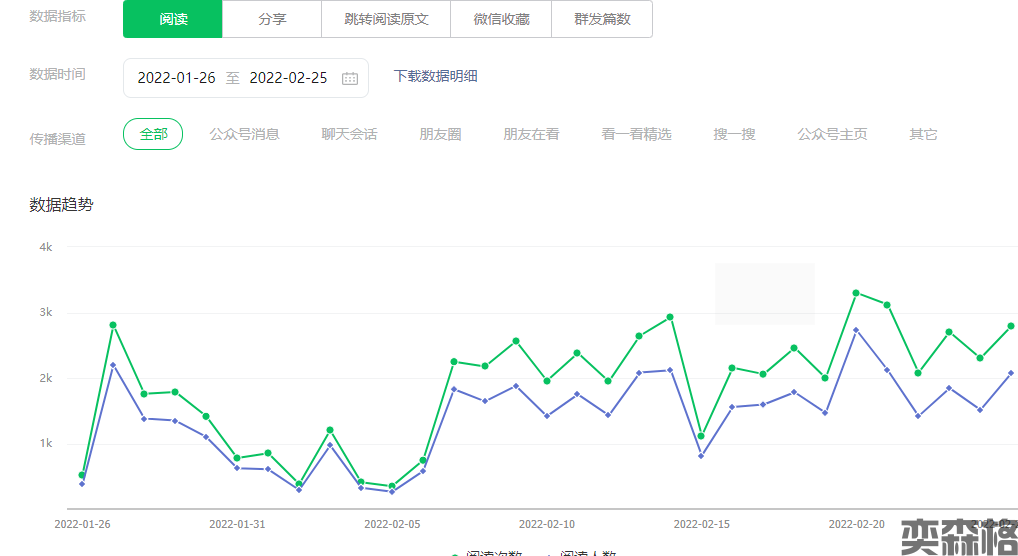Click the start date 2022-01-26 field
1018x556 pixels.
pos(176,78)
